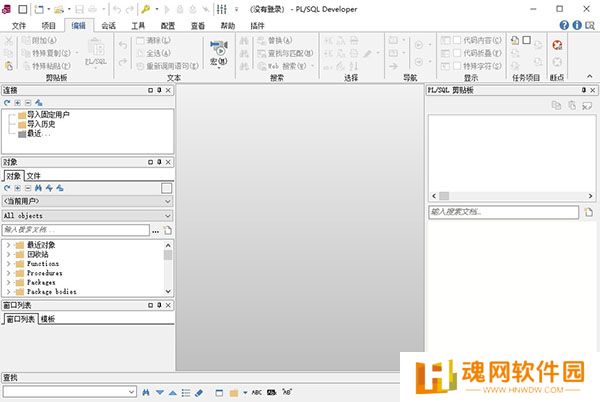
Task: Click the whole word icon in 查找 bar
Action: pos(271,392)
